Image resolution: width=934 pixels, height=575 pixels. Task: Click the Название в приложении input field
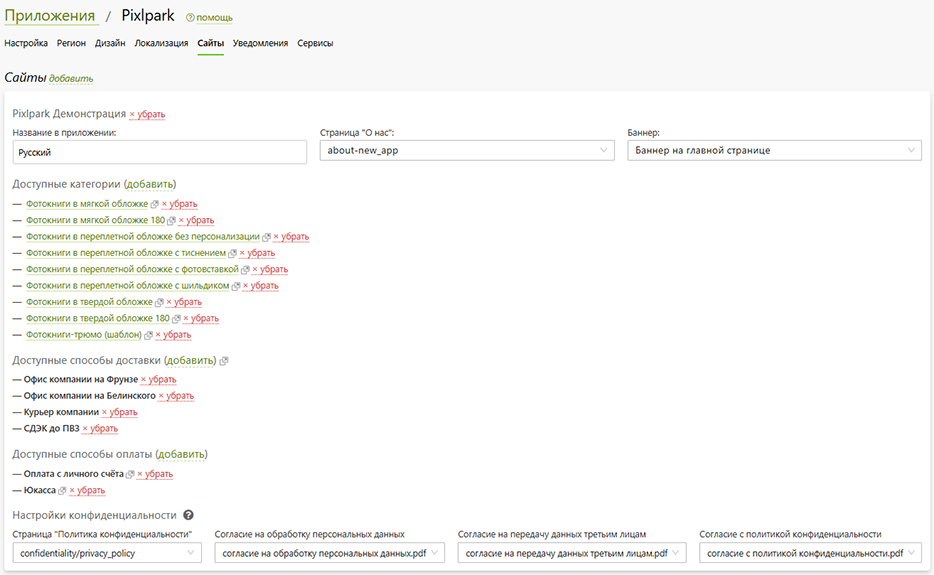159,152
